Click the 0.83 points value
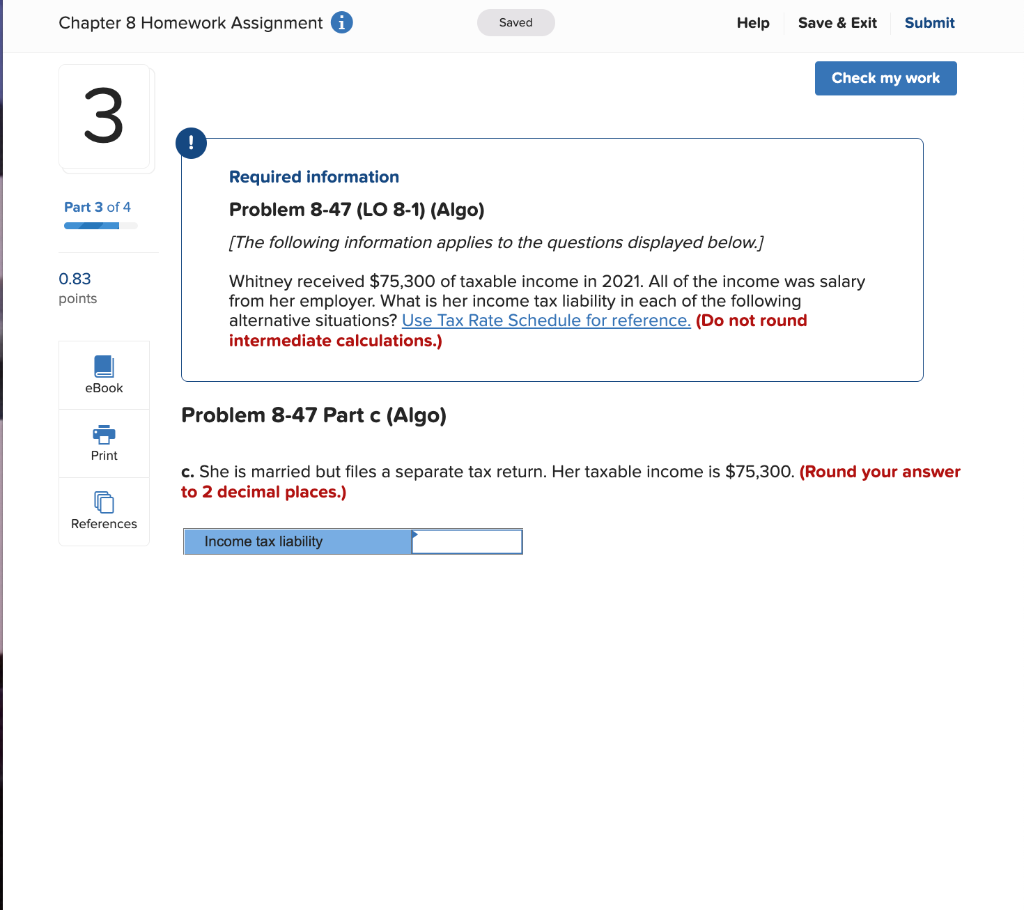The width and height of the screenshot is (1024, 910). pyautogui.click(x=75, y=279)
